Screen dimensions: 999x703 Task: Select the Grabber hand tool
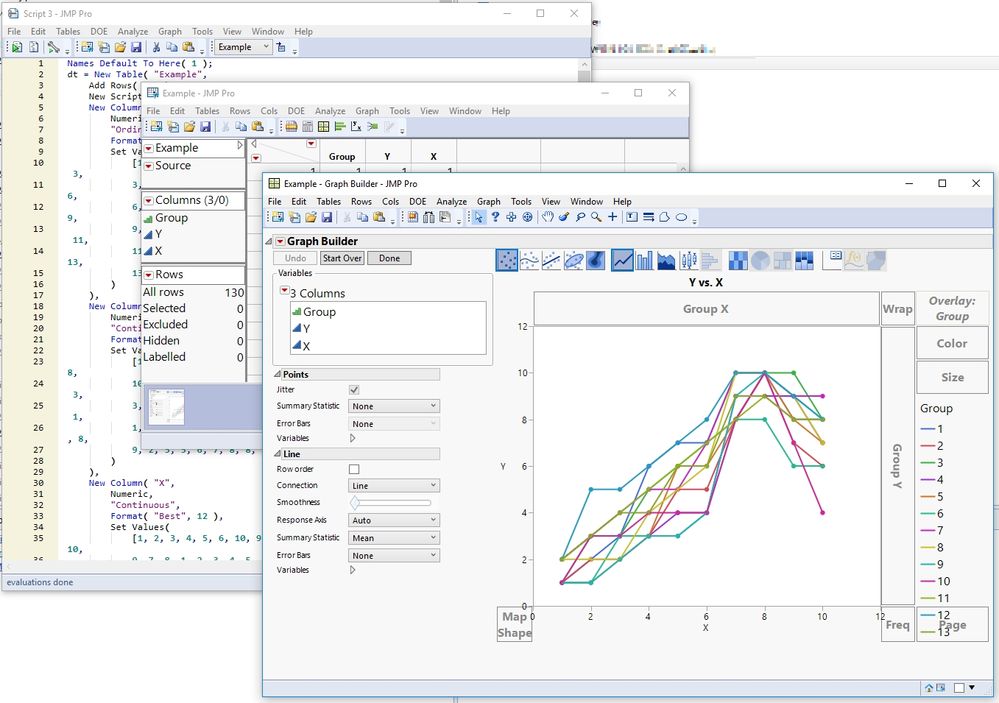coord(547,217)
